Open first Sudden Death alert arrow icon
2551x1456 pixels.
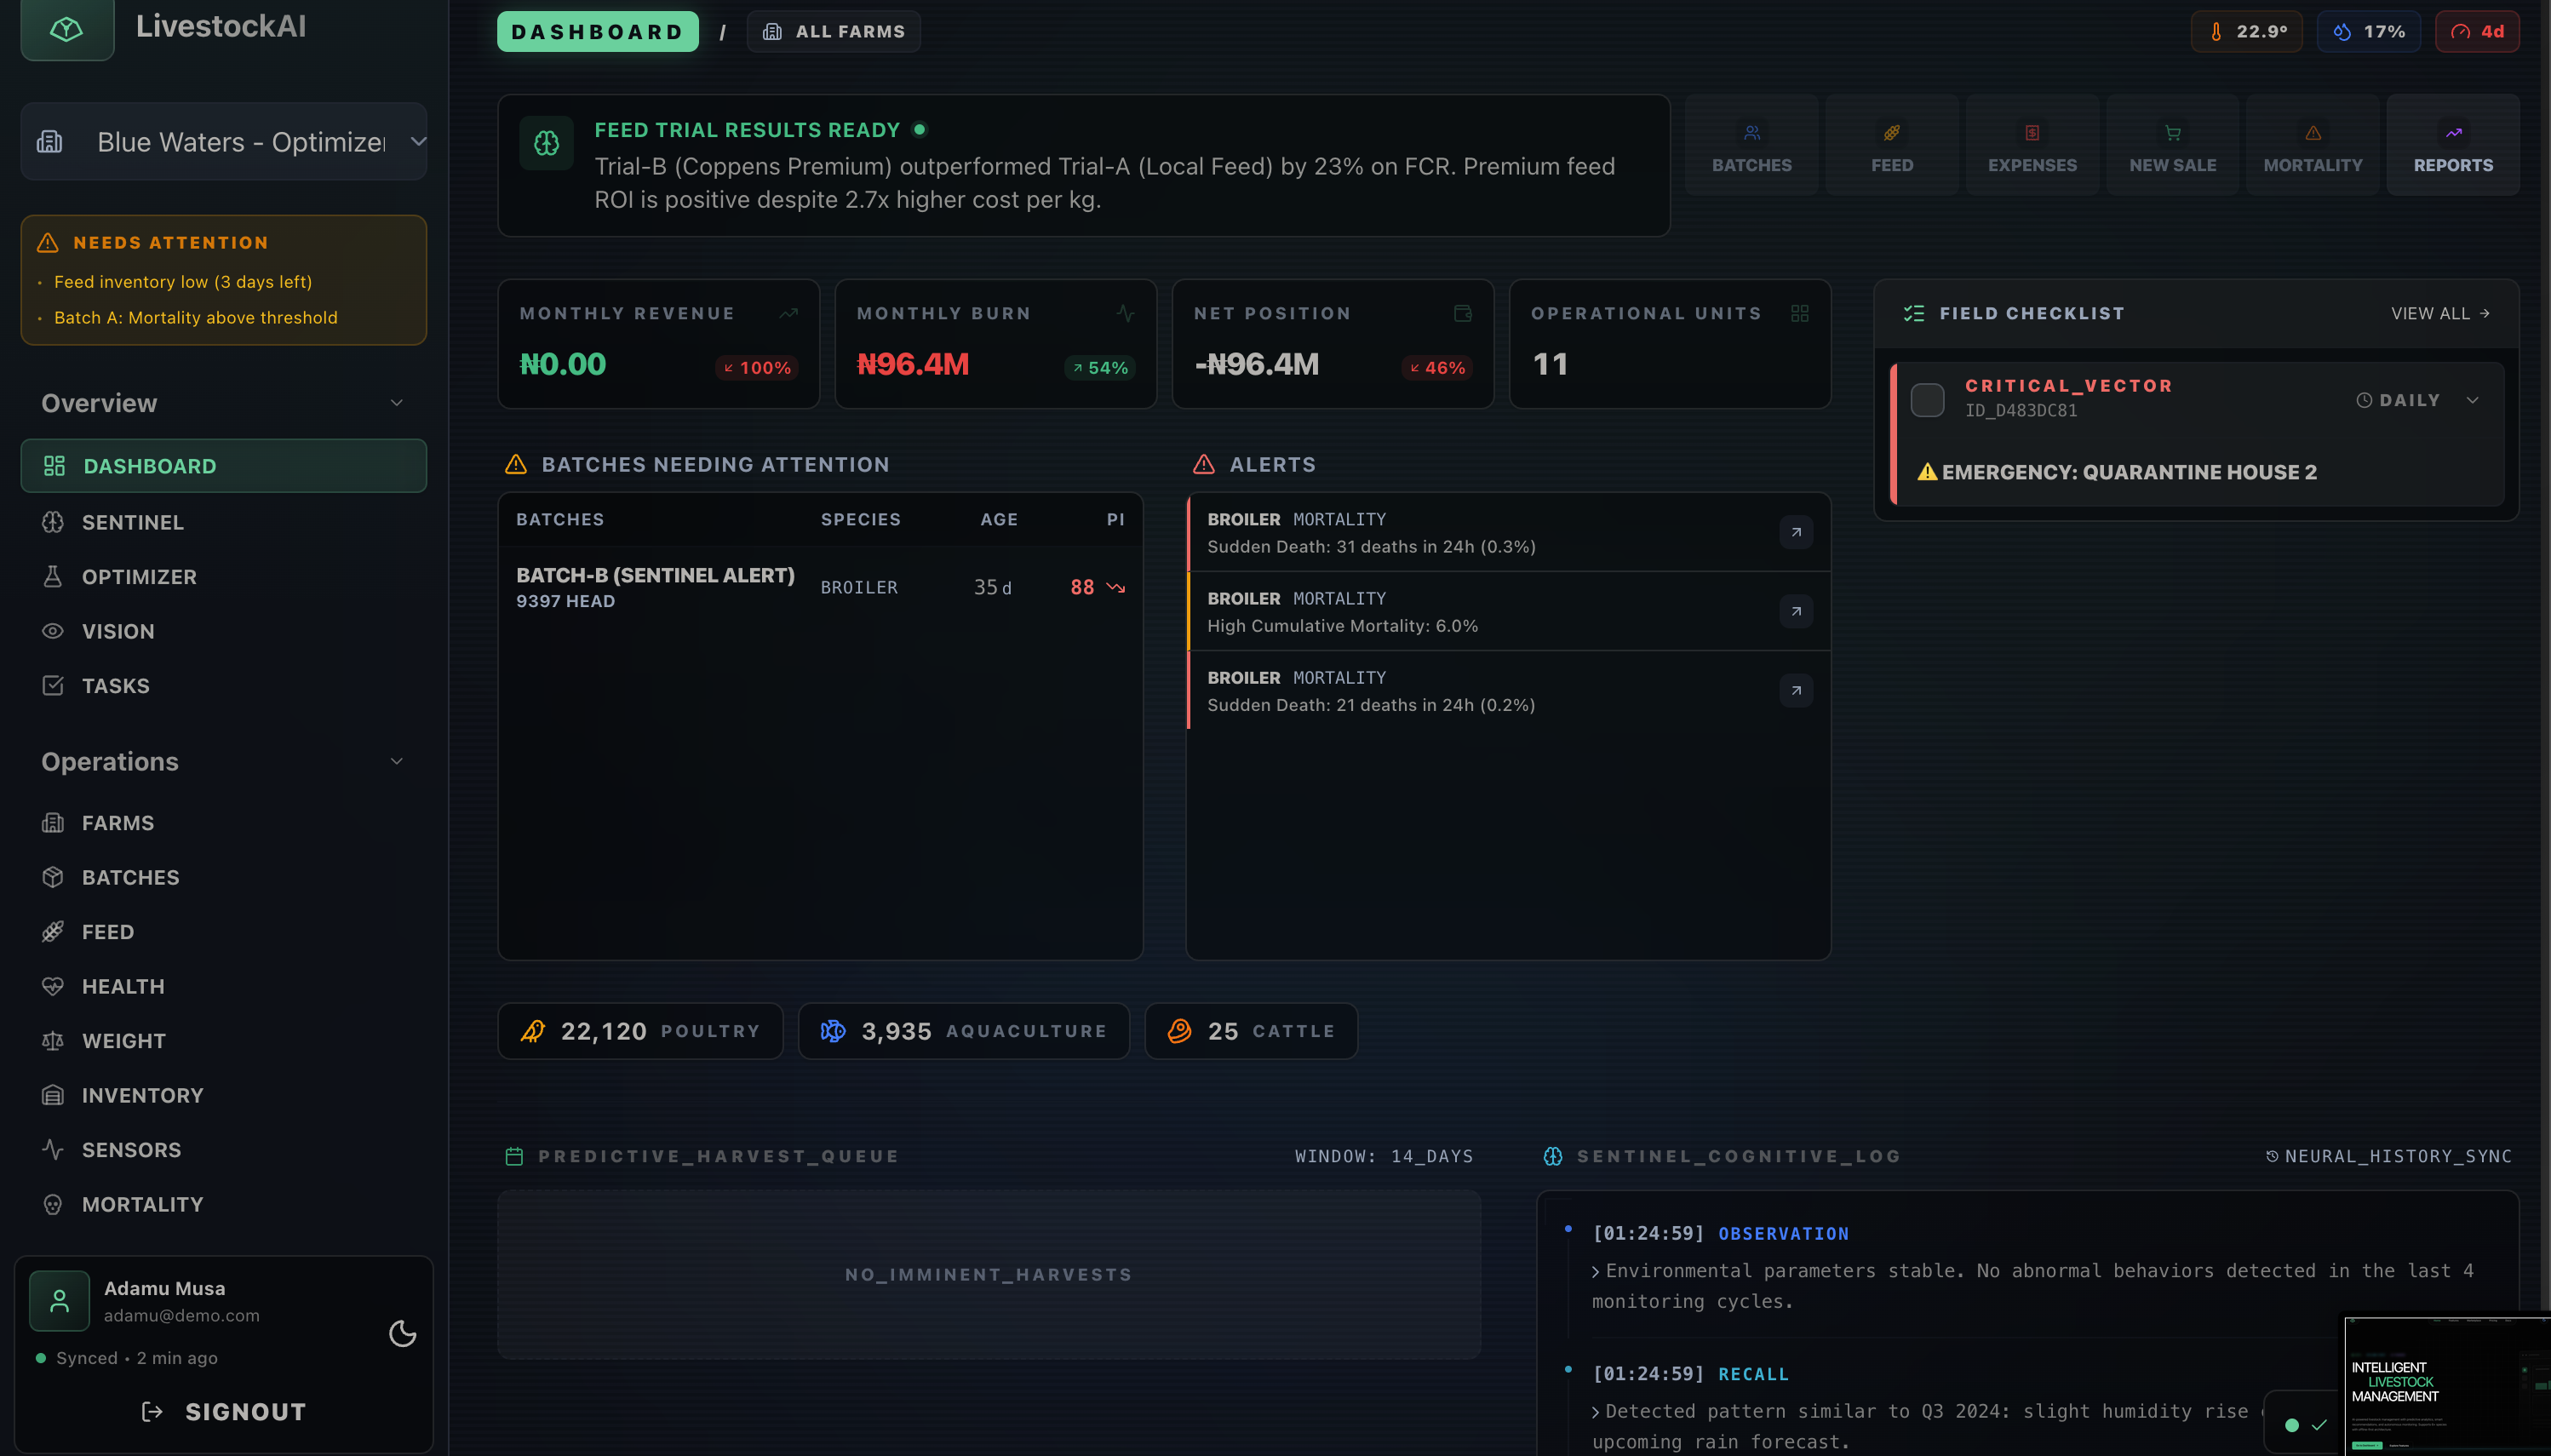click(1795, 532)
